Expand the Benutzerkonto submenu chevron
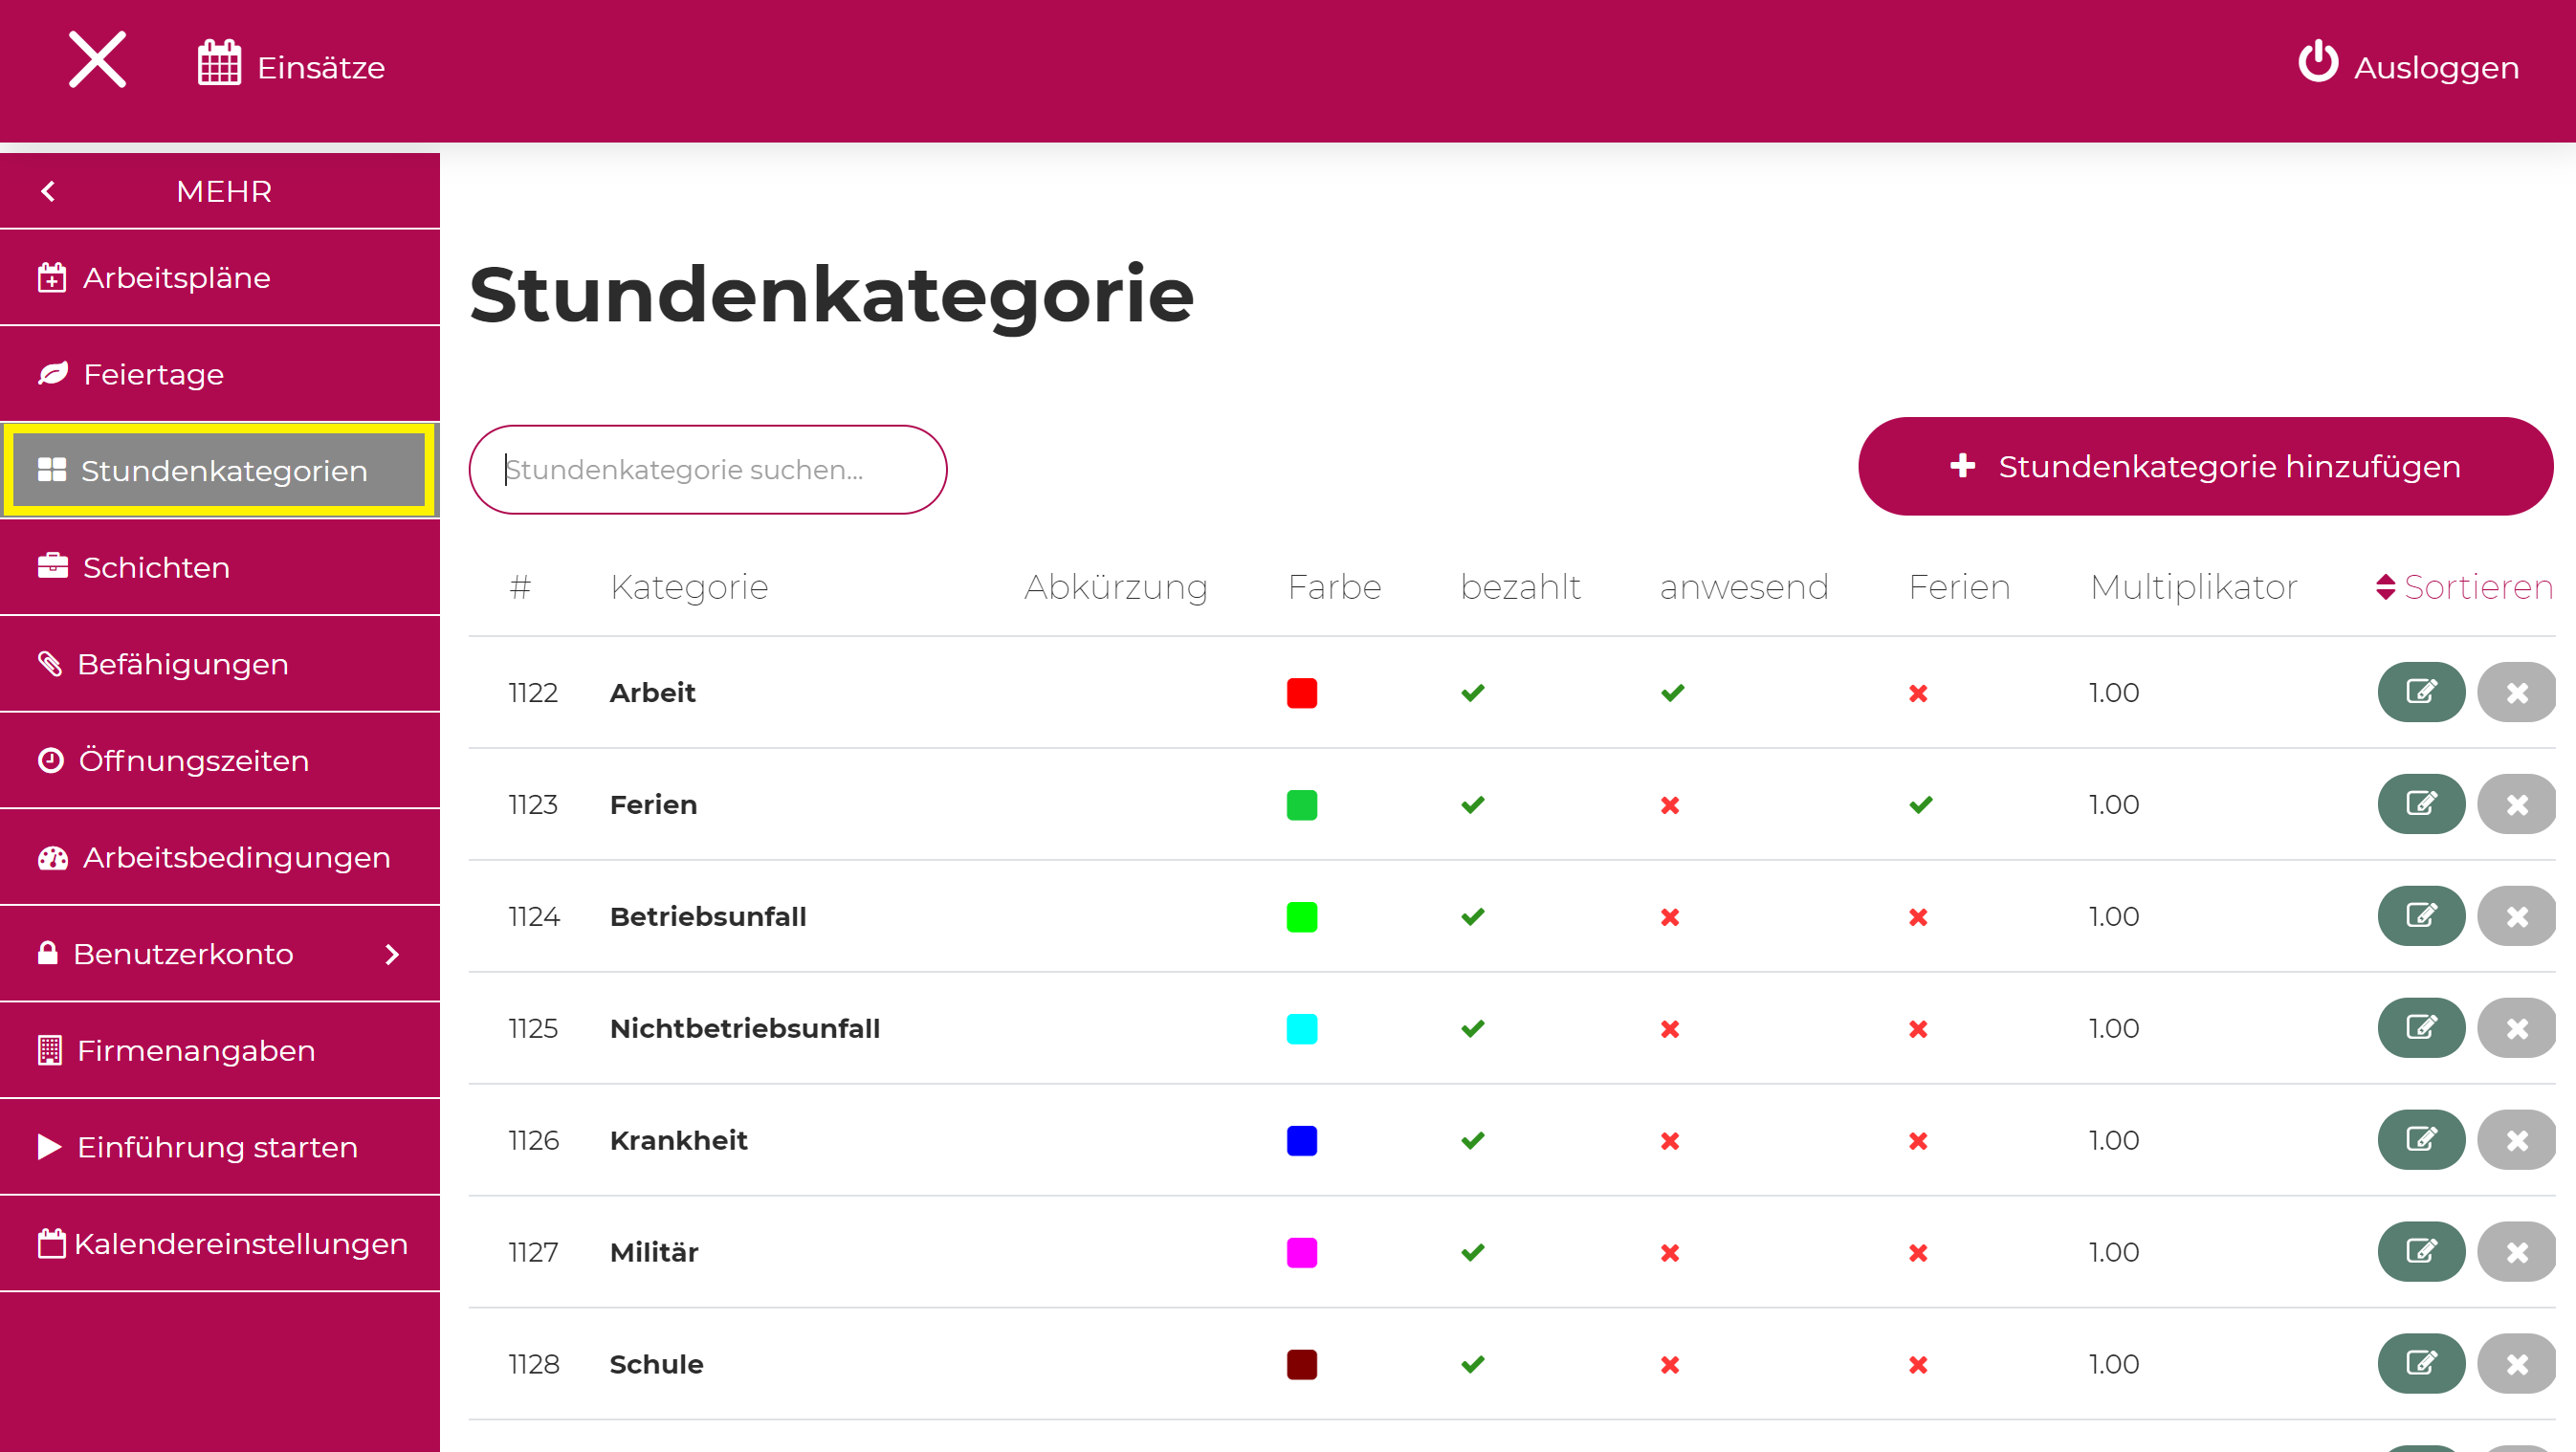Image resolution: width=2576 pixels, height=1452 pixels. (x=393, y=955)
